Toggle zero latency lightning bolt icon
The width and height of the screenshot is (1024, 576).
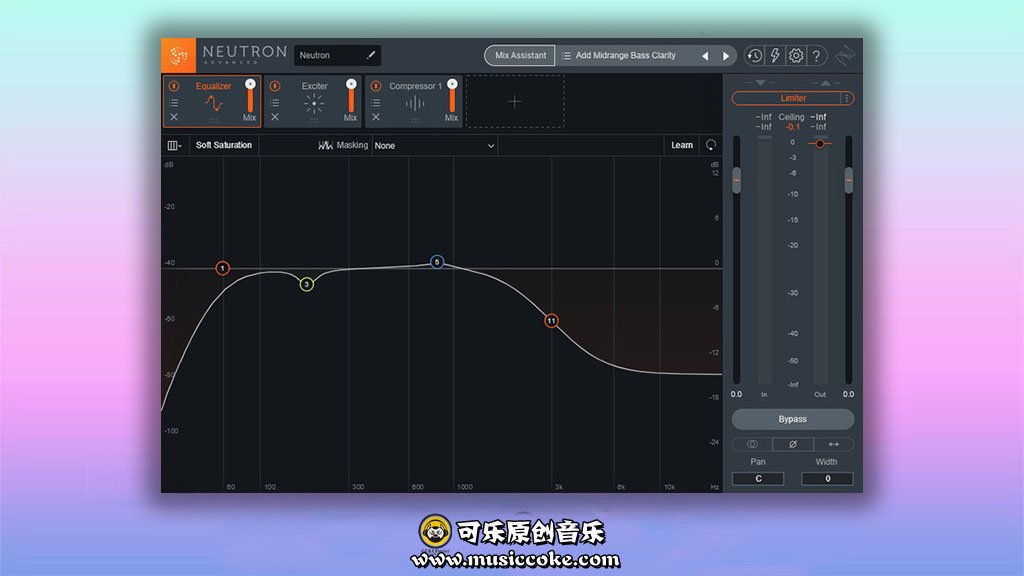[775, 56]
